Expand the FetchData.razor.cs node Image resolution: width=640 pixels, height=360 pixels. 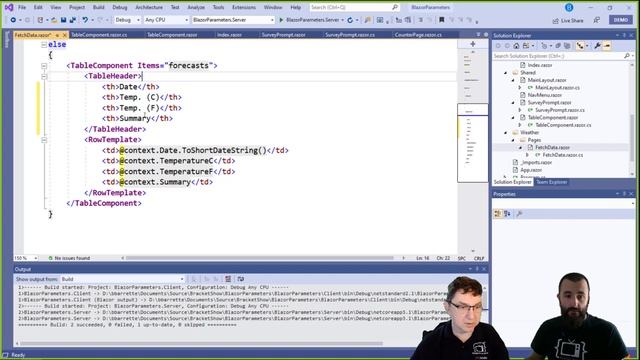[527, 155]
